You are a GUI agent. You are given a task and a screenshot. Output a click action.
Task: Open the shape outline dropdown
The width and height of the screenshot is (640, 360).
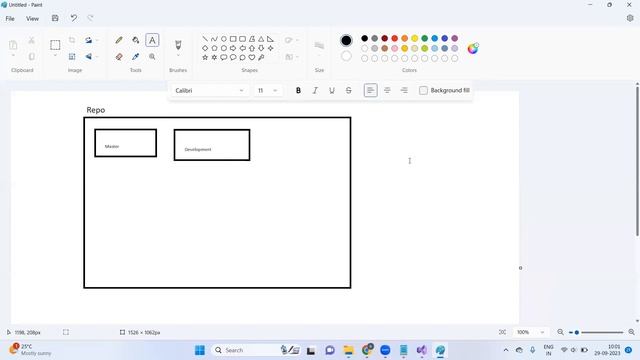click(x=291, y=40)
